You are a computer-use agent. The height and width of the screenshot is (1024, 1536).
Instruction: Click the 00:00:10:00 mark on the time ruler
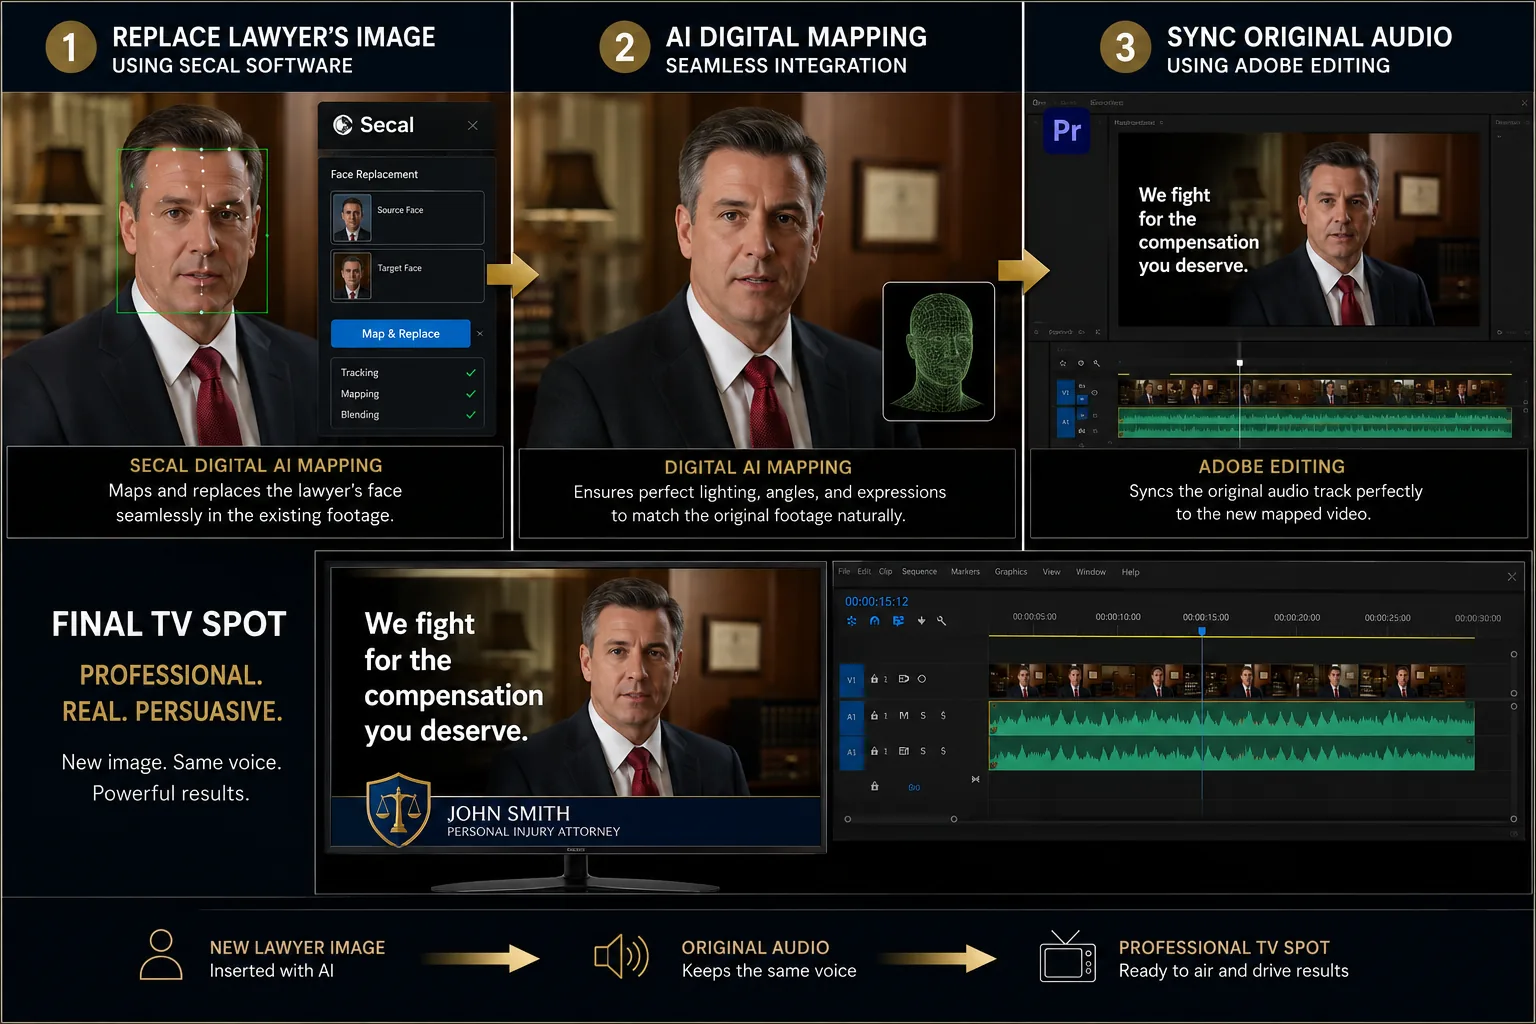(x=1118, y=617)
